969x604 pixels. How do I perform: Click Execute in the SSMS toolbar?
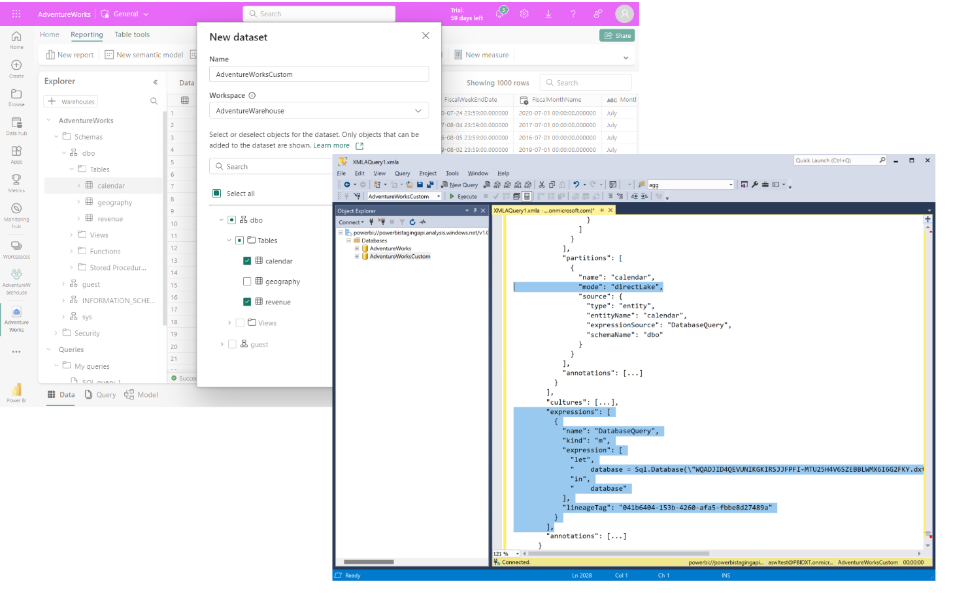coord(463,196)
